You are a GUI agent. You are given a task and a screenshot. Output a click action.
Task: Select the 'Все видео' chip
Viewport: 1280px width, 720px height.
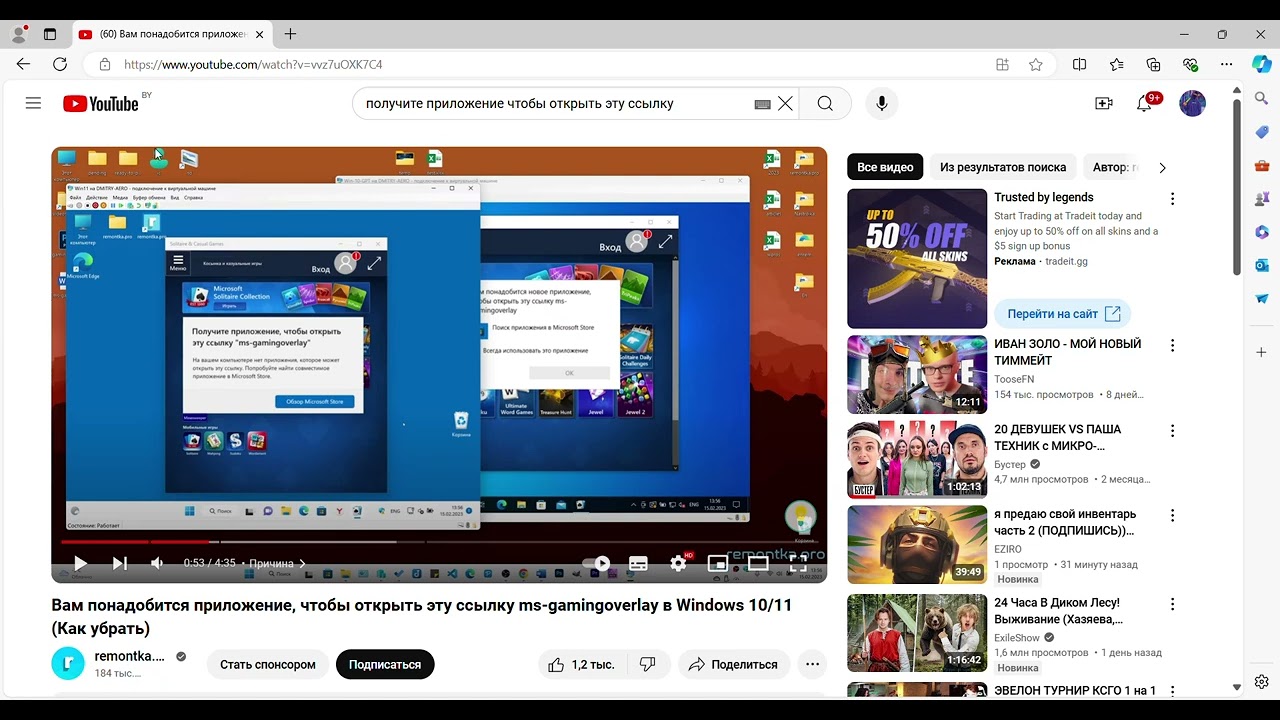[x=885, y=167]
